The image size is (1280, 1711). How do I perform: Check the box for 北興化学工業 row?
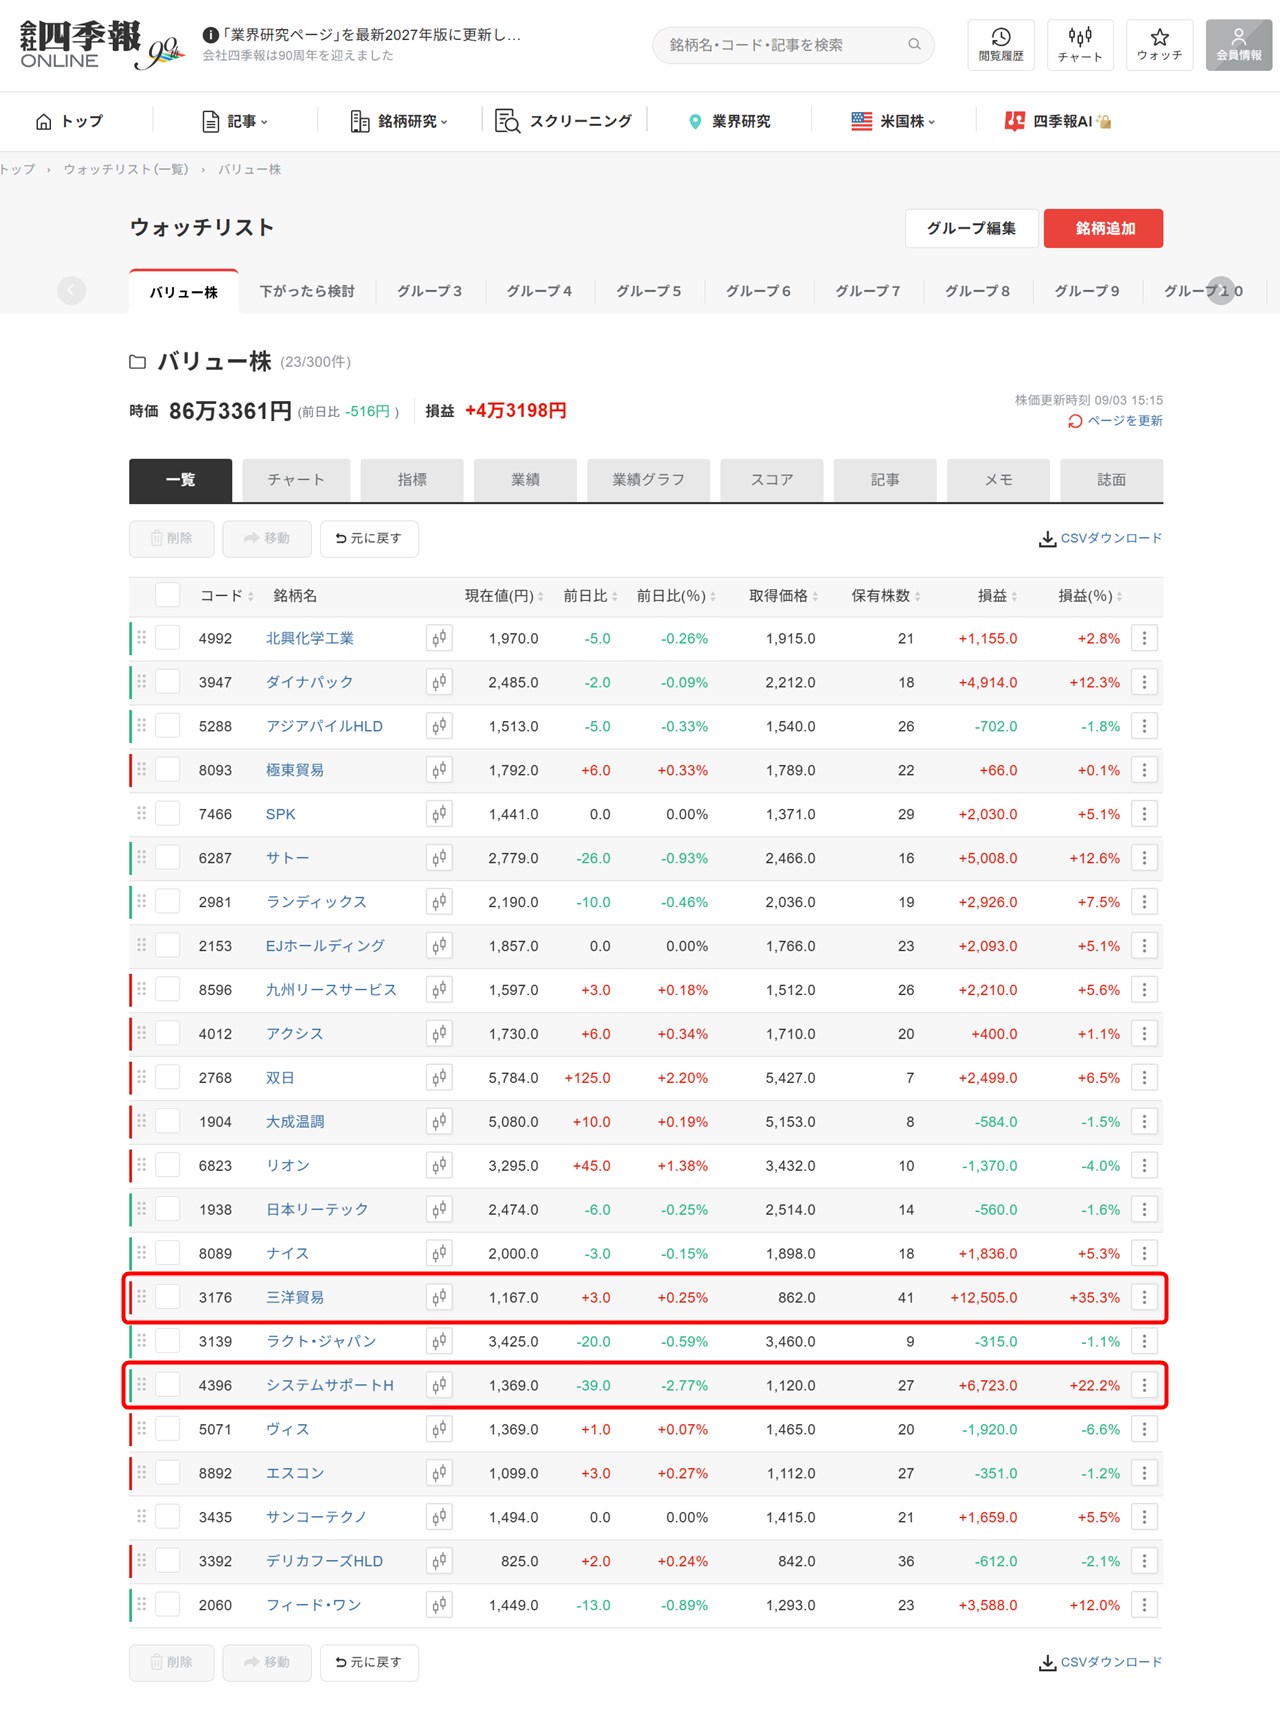click(168, 638)
